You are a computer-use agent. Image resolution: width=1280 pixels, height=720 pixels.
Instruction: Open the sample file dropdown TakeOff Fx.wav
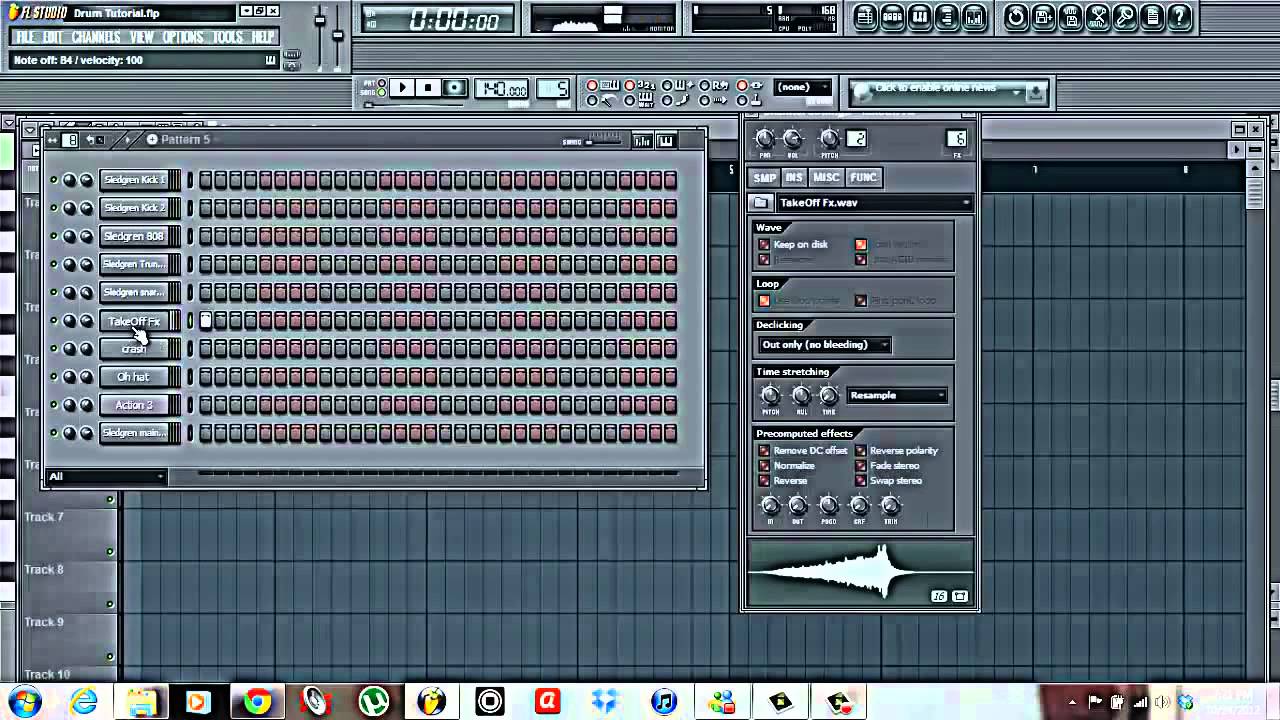873,203
